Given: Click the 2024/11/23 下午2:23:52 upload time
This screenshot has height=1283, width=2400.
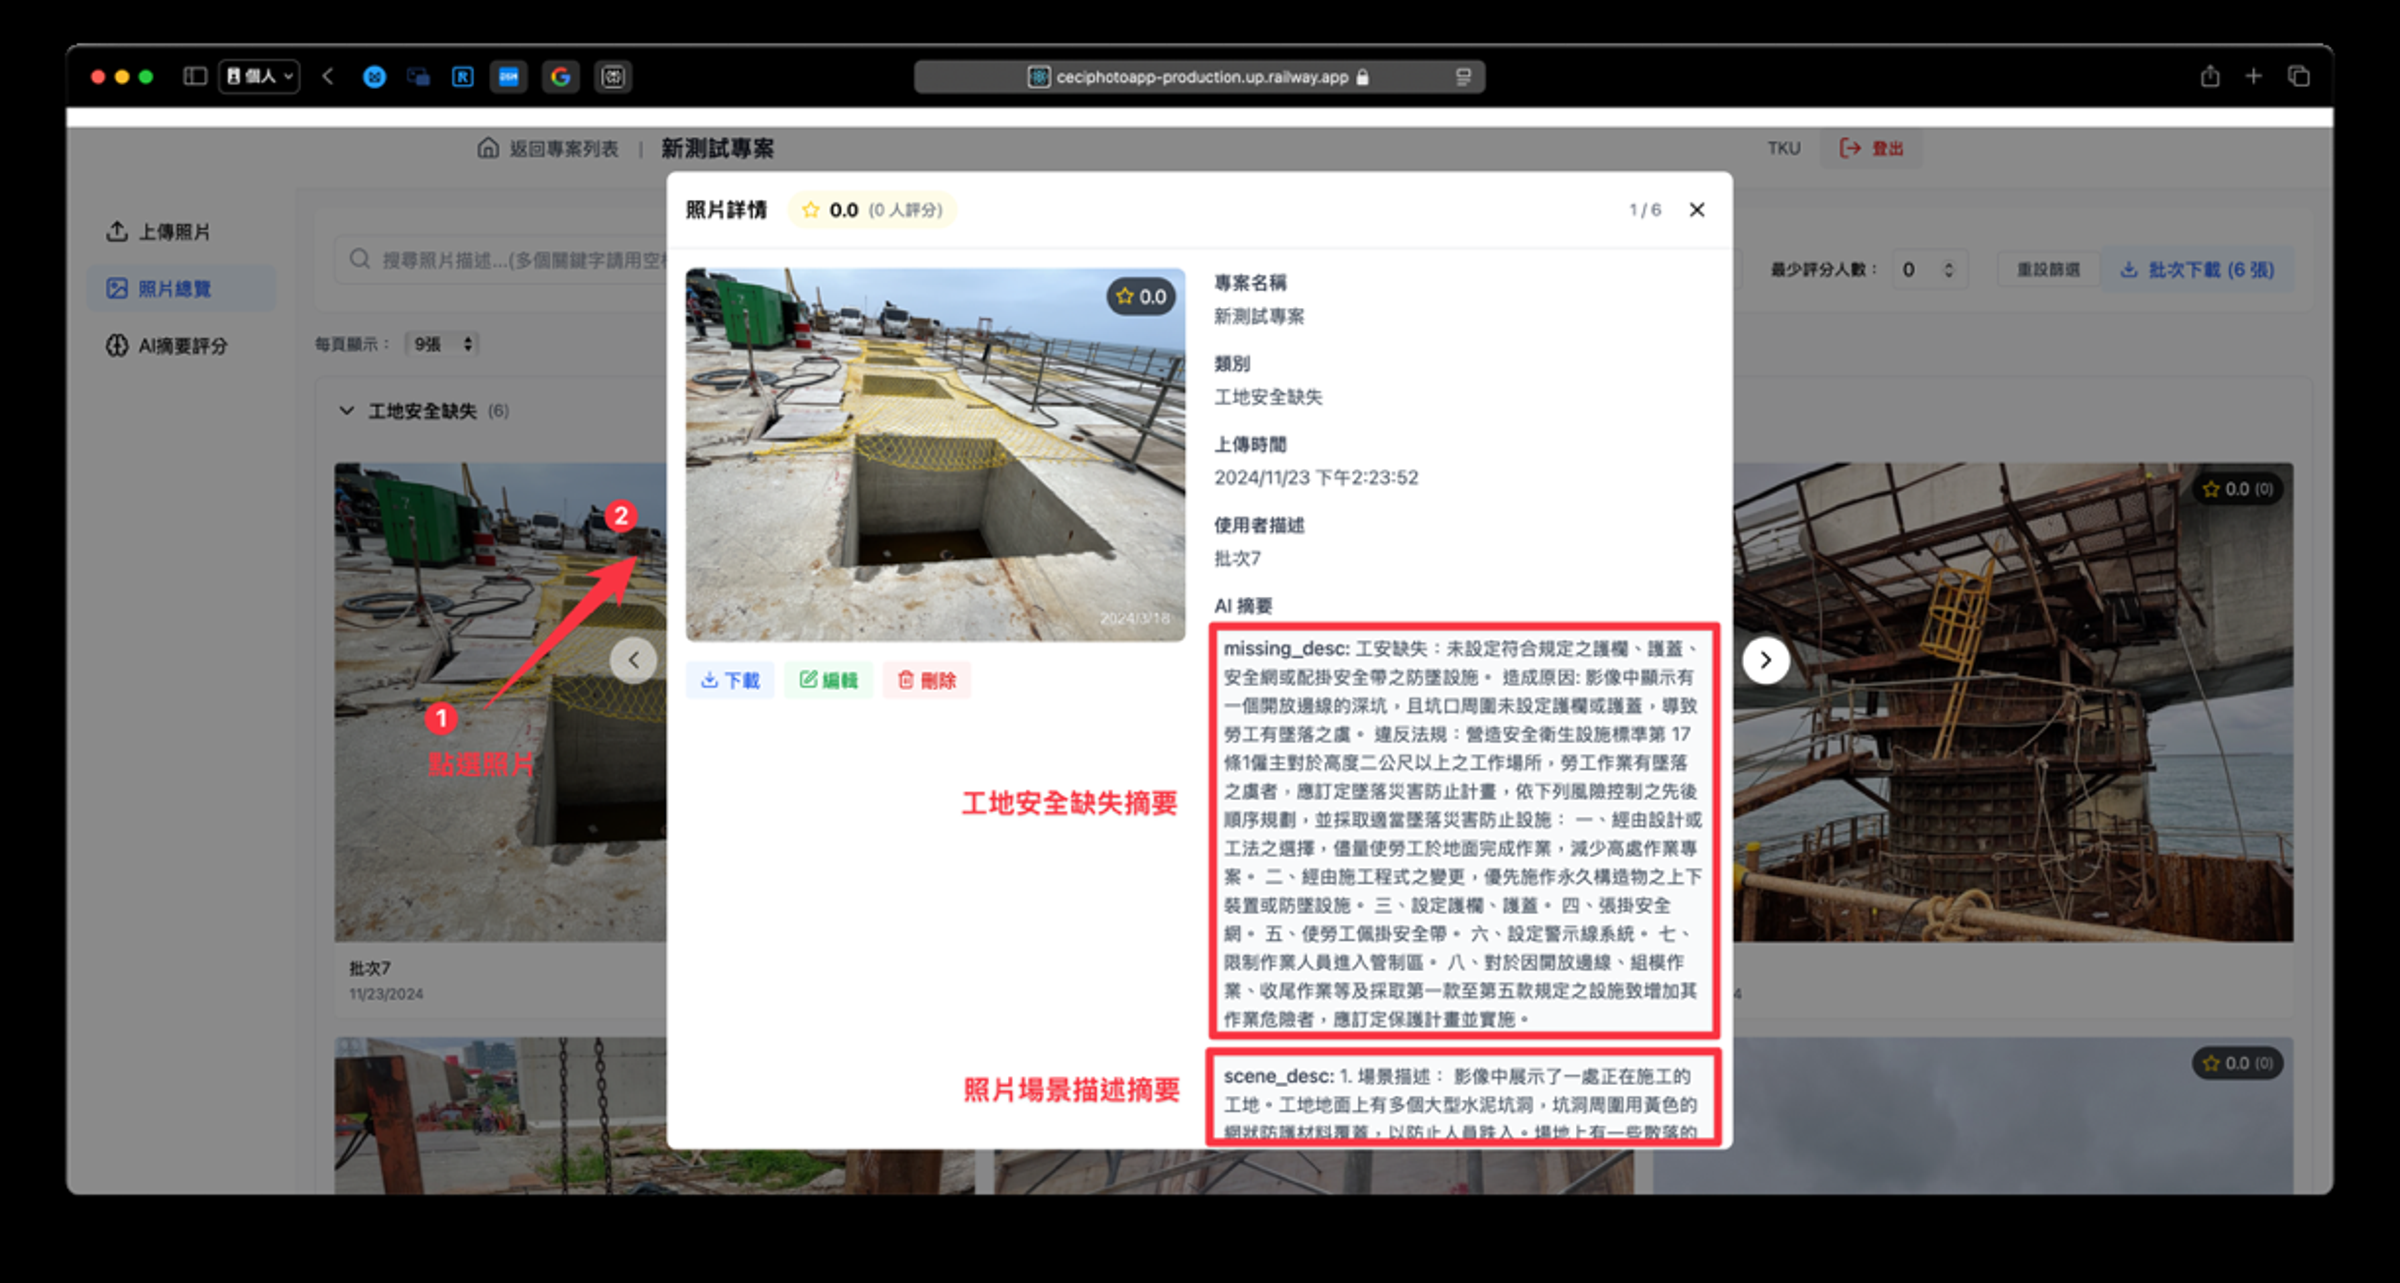Looking at the screenshot, I should coord(1316,478).
